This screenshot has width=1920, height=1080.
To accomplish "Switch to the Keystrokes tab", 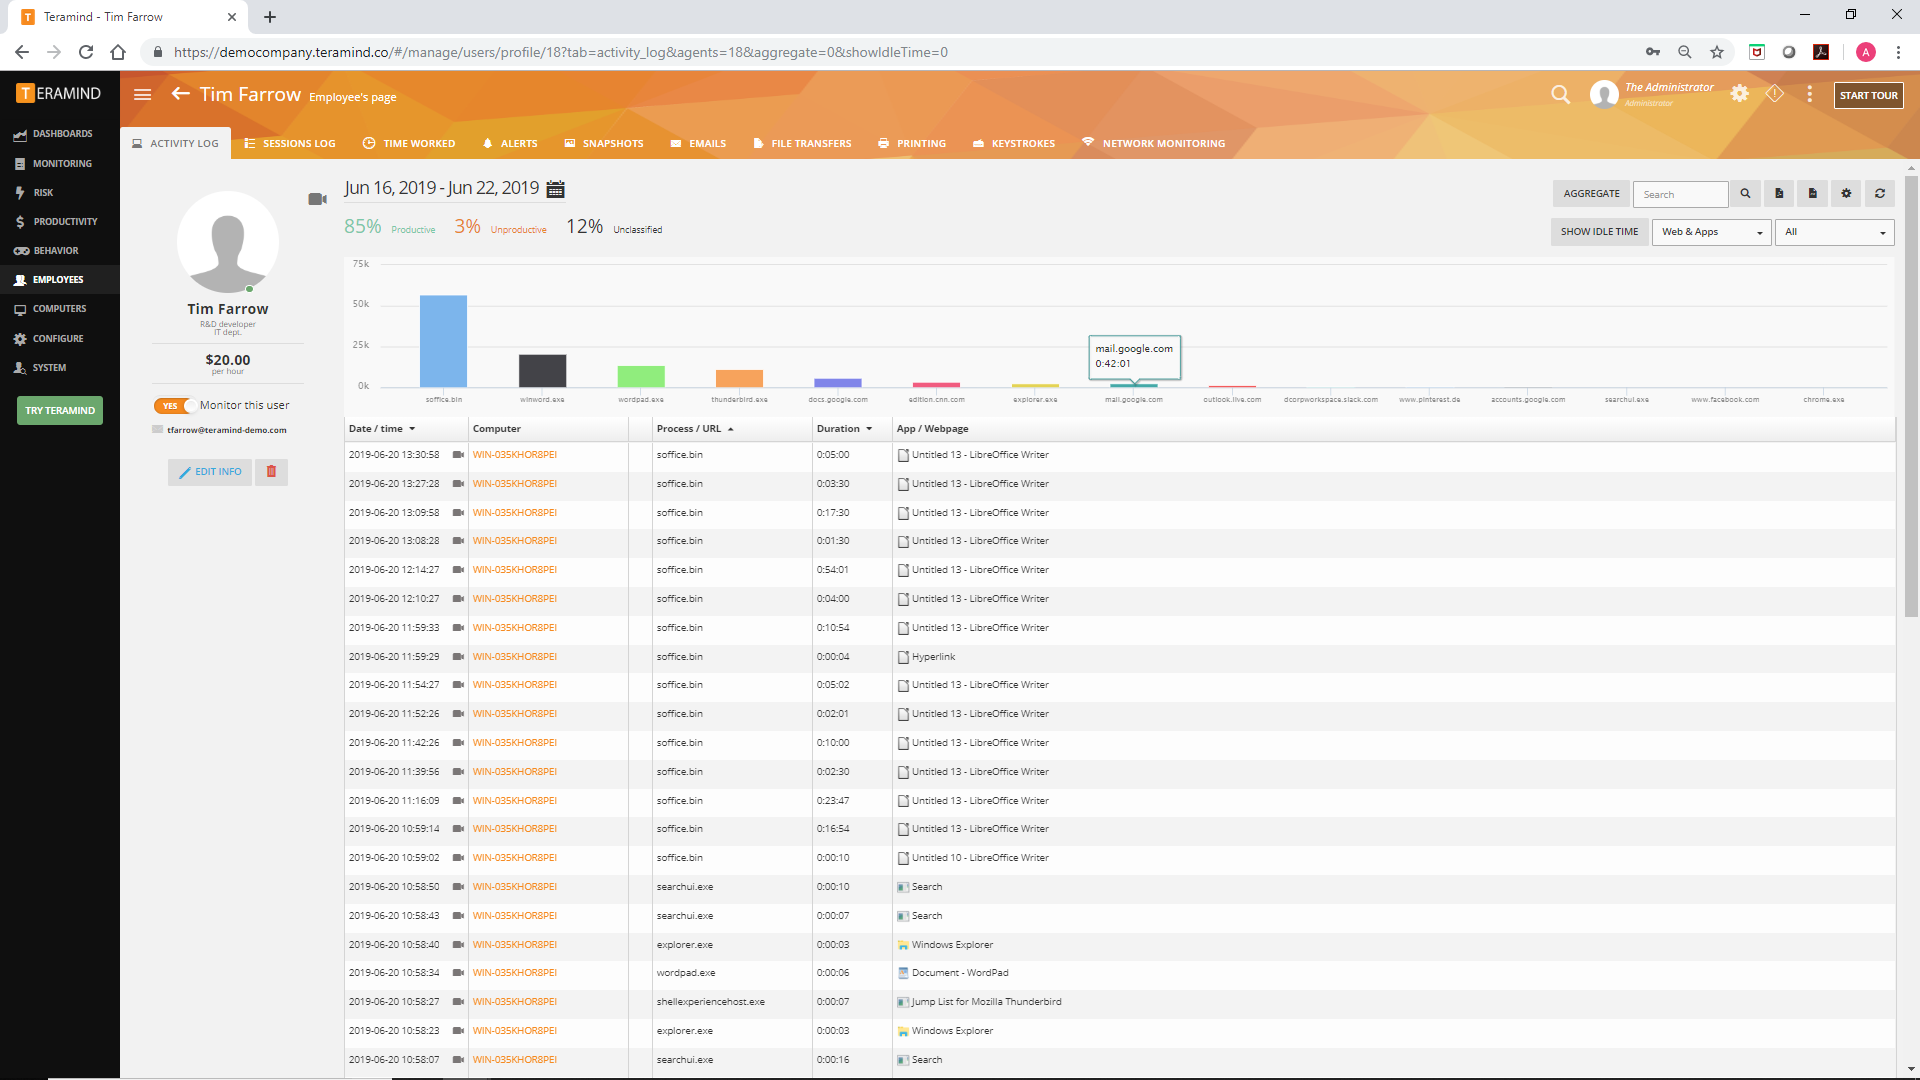I will coord(1014,144).
